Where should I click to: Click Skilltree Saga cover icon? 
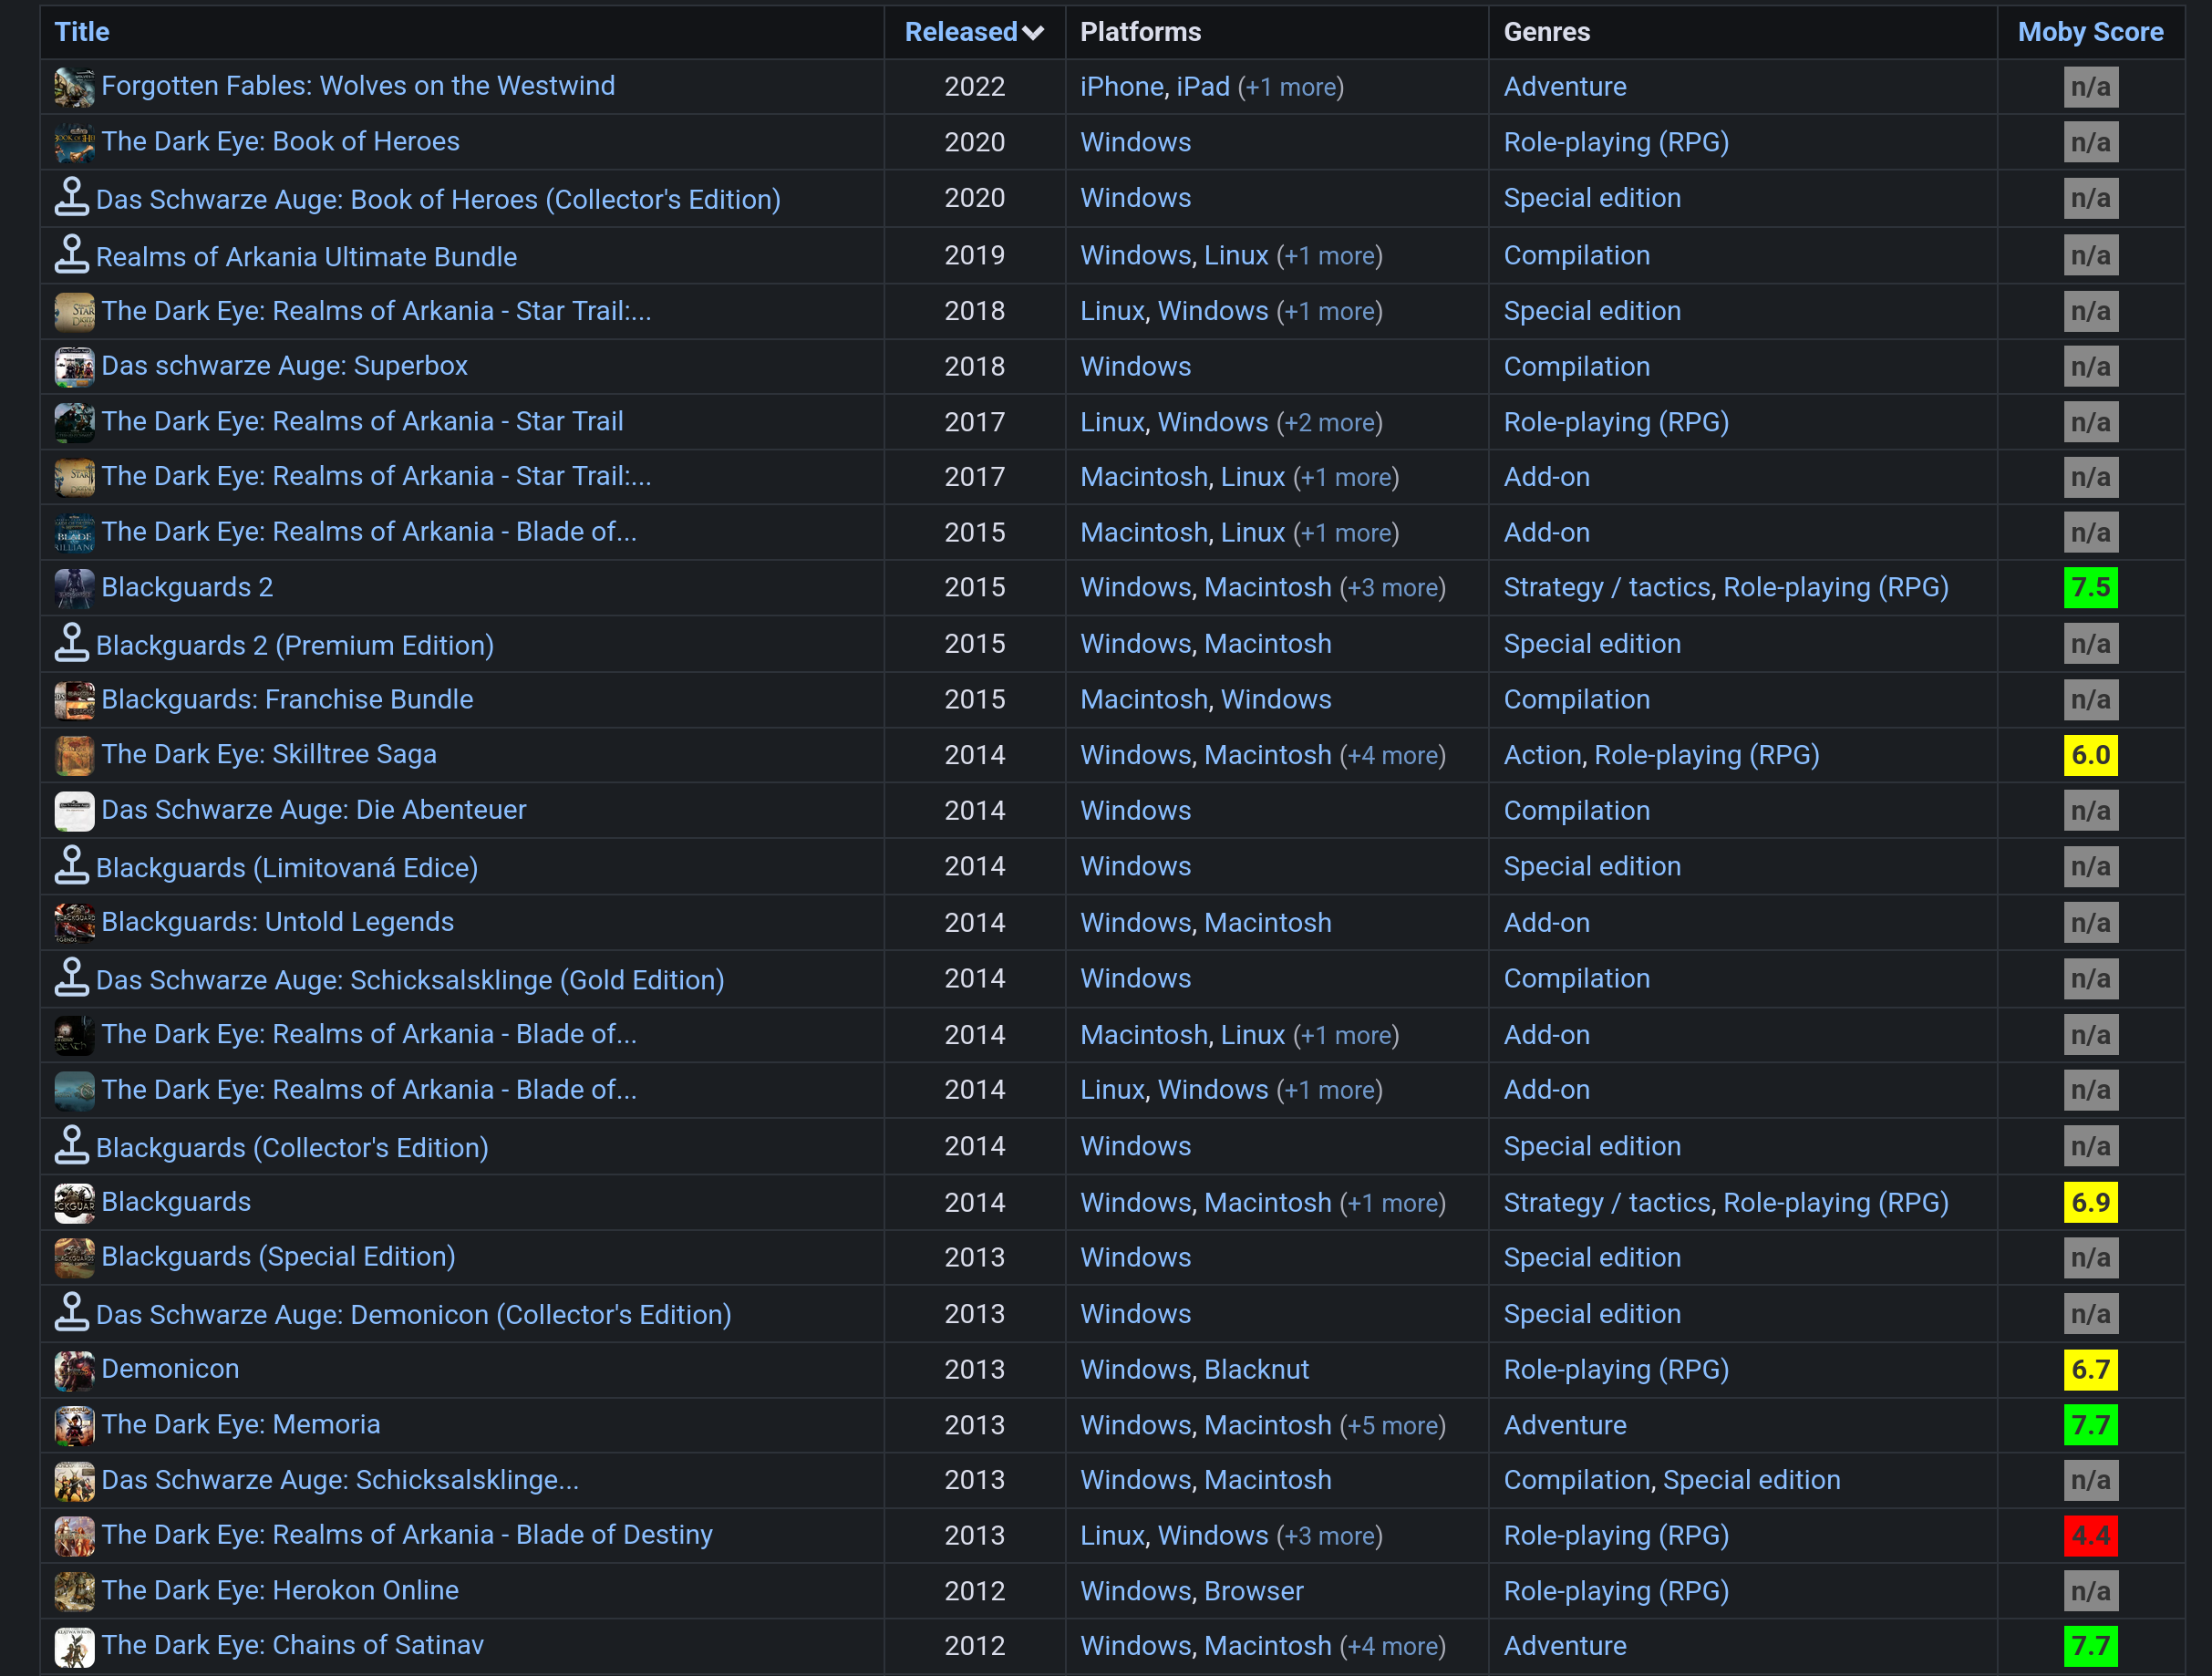click(x=74, y=755)
